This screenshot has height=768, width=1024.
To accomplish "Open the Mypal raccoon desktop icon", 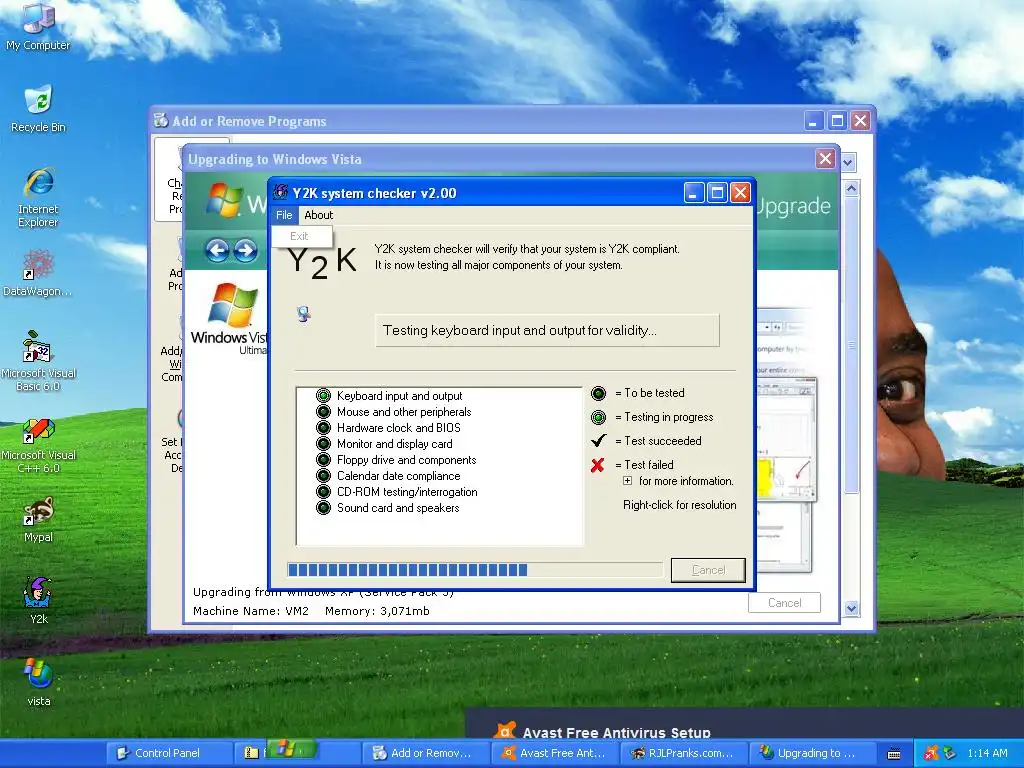I will (x=38, y=520).
